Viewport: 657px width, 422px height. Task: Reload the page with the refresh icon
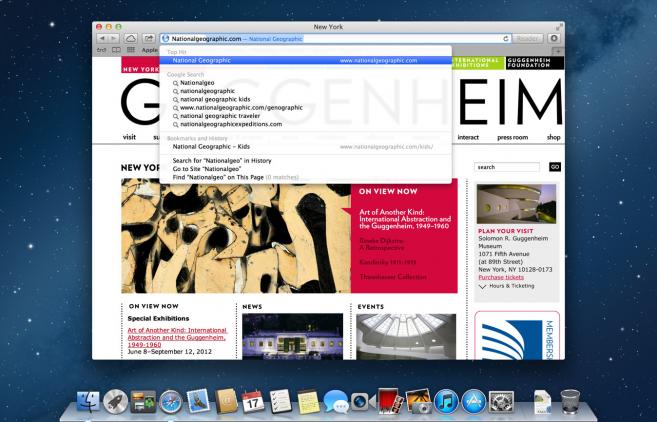pyautogui.click(x=506, y=39)
